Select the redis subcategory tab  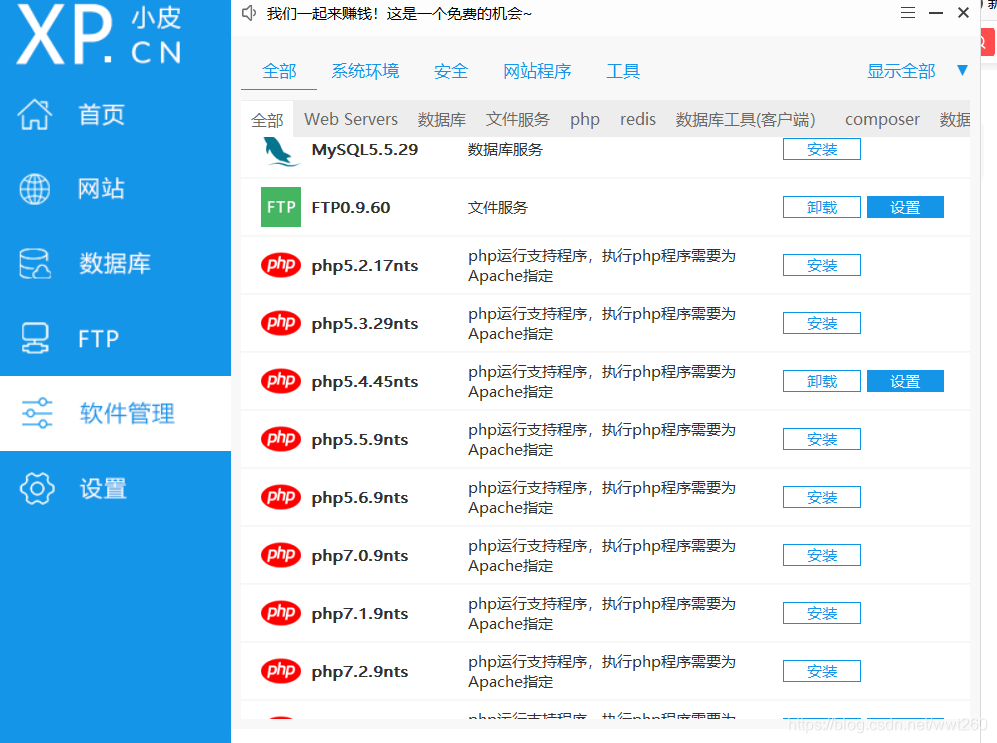[x=638, y=119]
